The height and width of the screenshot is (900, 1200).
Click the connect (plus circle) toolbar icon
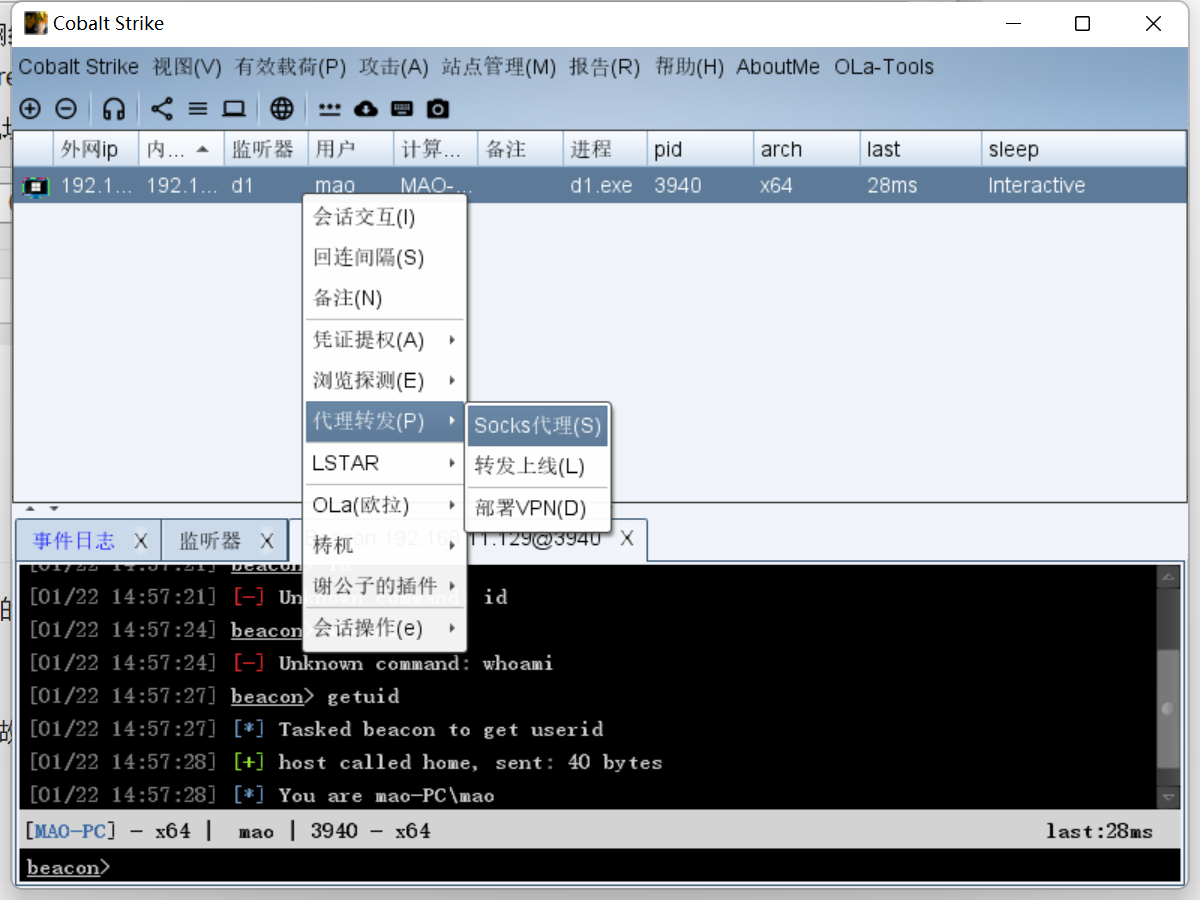click(30, 108)
